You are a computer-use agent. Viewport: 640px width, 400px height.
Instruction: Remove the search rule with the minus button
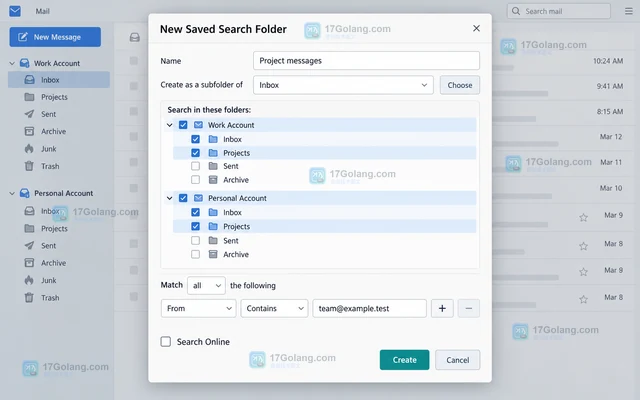469,309
